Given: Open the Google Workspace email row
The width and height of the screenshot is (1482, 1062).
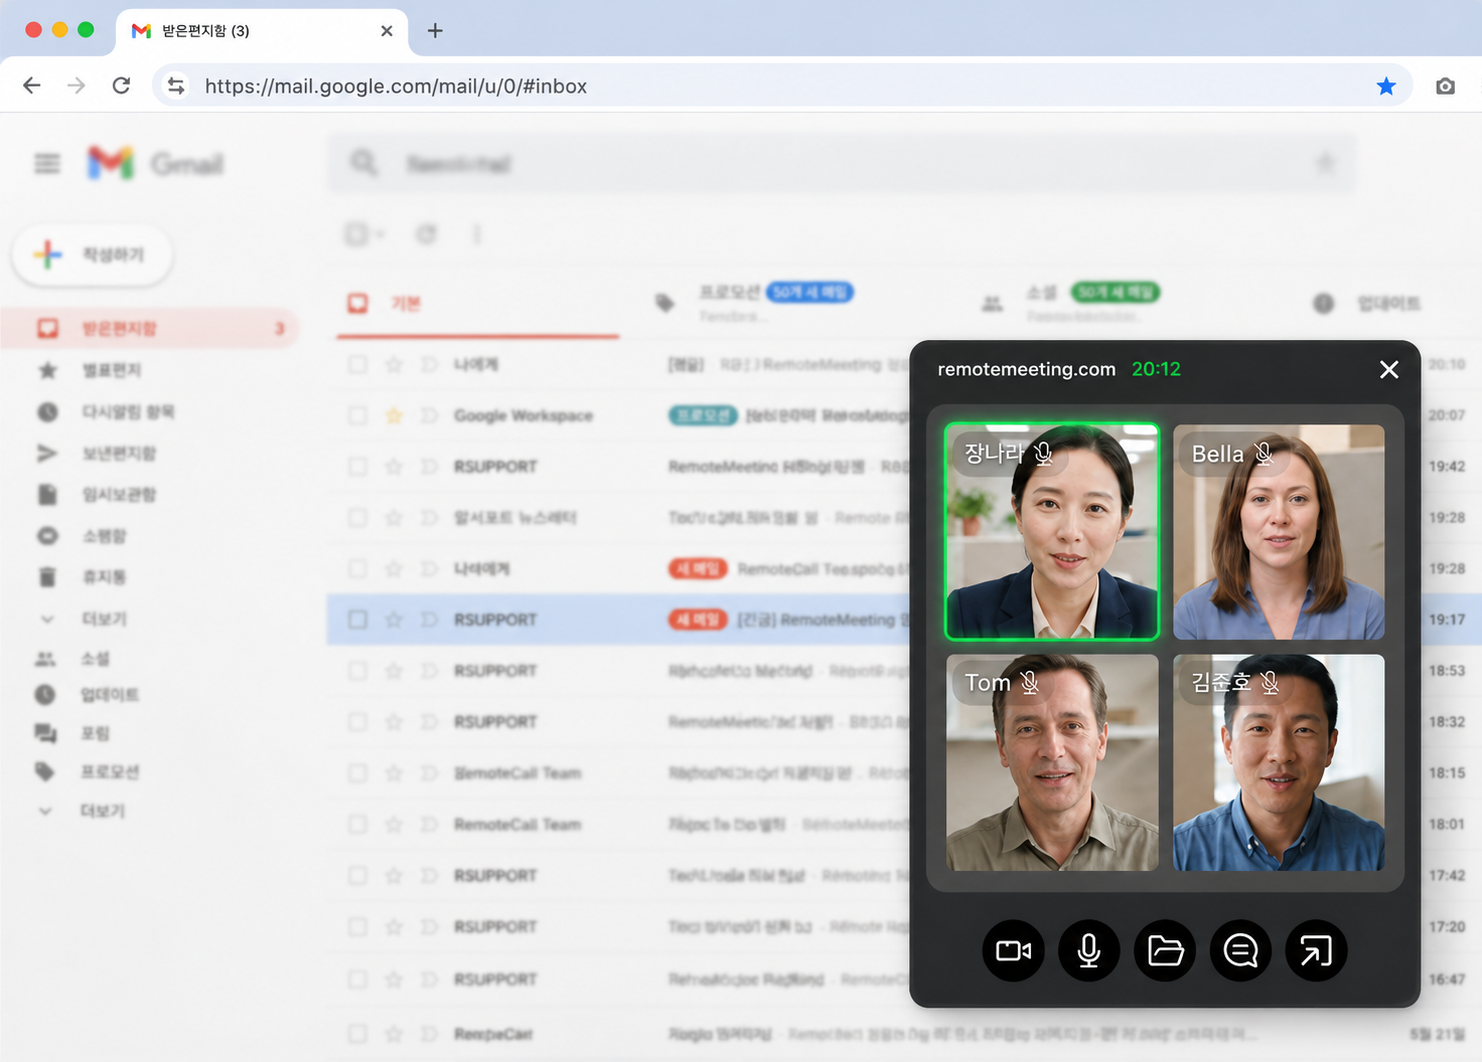Looking at the screenshot, I should [620, 415].
